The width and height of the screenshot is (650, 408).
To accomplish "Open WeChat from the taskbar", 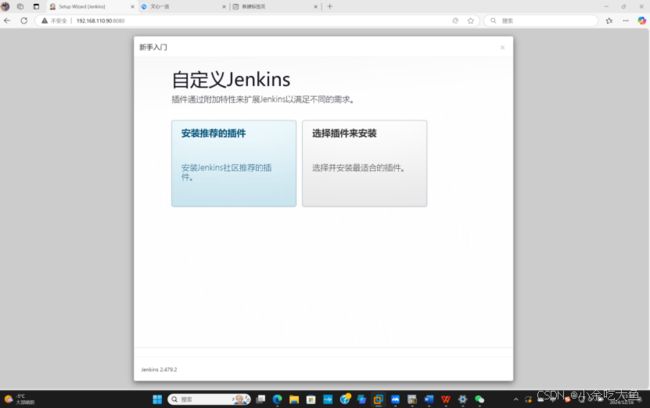I will pos(480,399).
